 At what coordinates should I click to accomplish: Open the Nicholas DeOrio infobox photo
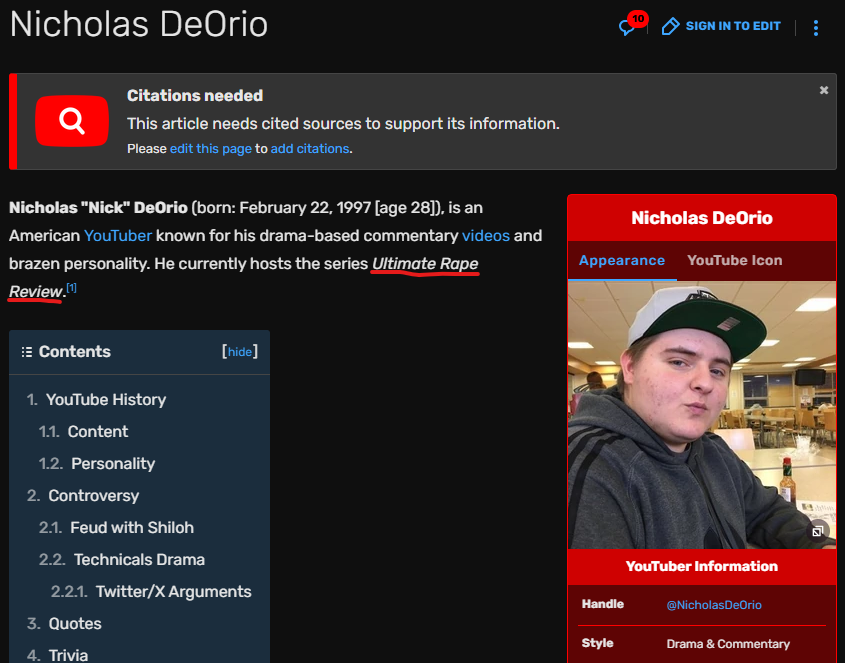(x=702, y=415)
